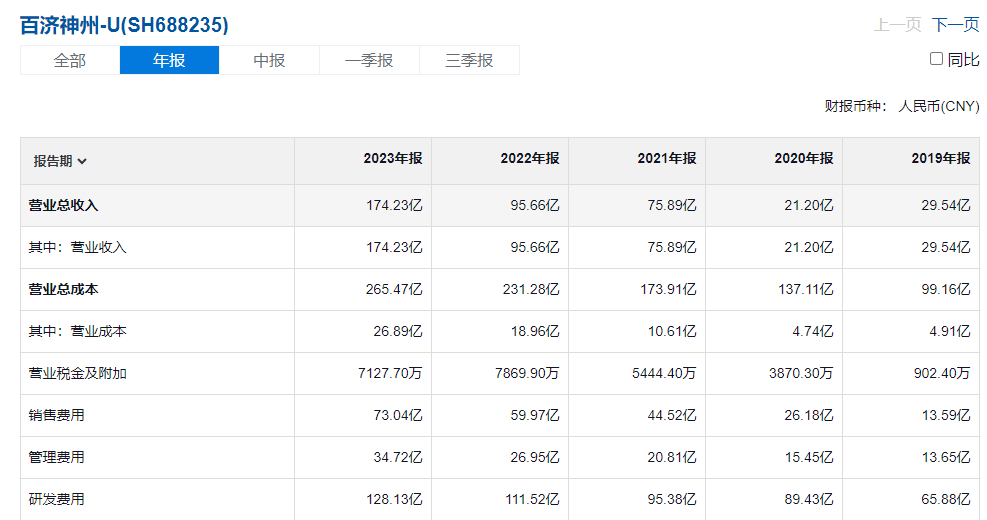Image resolution: width=987 pixels, height=520 pixels.
Task: Click the 销售费用 row label
Action: click(x=56, y=415)
